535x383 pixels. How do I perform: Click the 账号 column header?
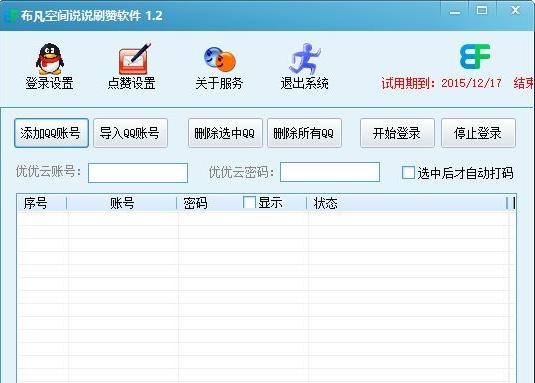point(121,203)
